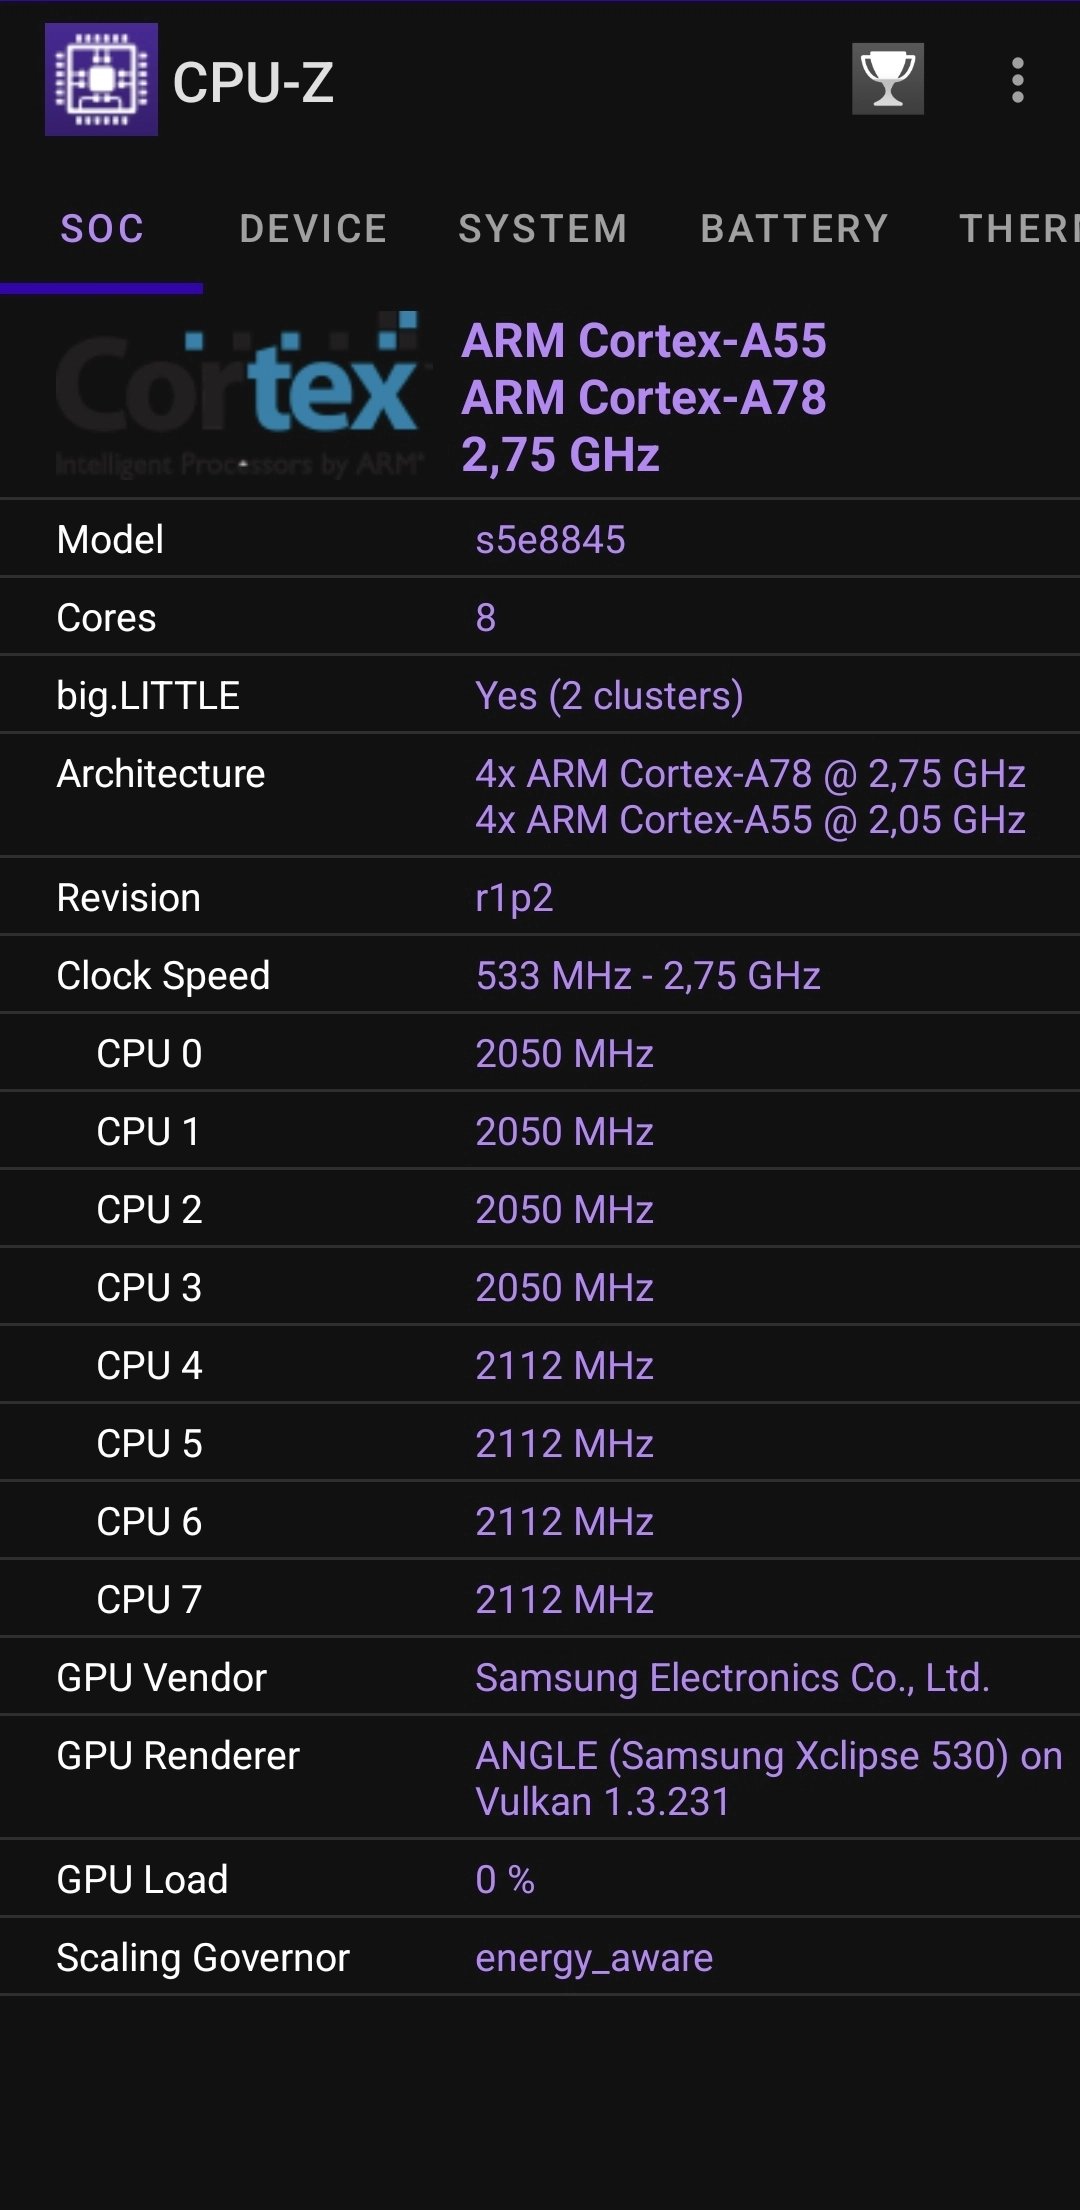This screenshot has width=1080, height=2210.
Task: Open the SYSTEM tab
Action: pyautogui.click(x=543, y=228)
